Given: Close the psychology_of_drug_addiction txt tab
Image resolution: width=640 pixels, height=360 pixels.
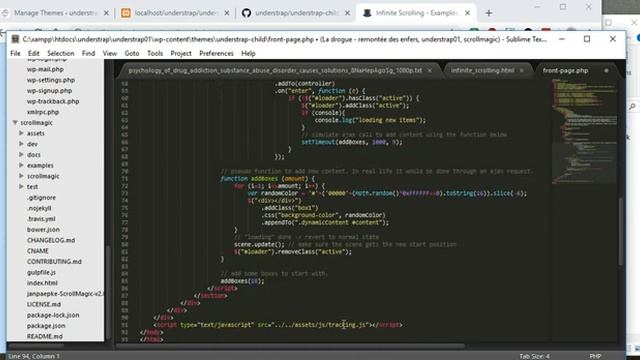Looking at the screenshot, I should coord(430,71).
